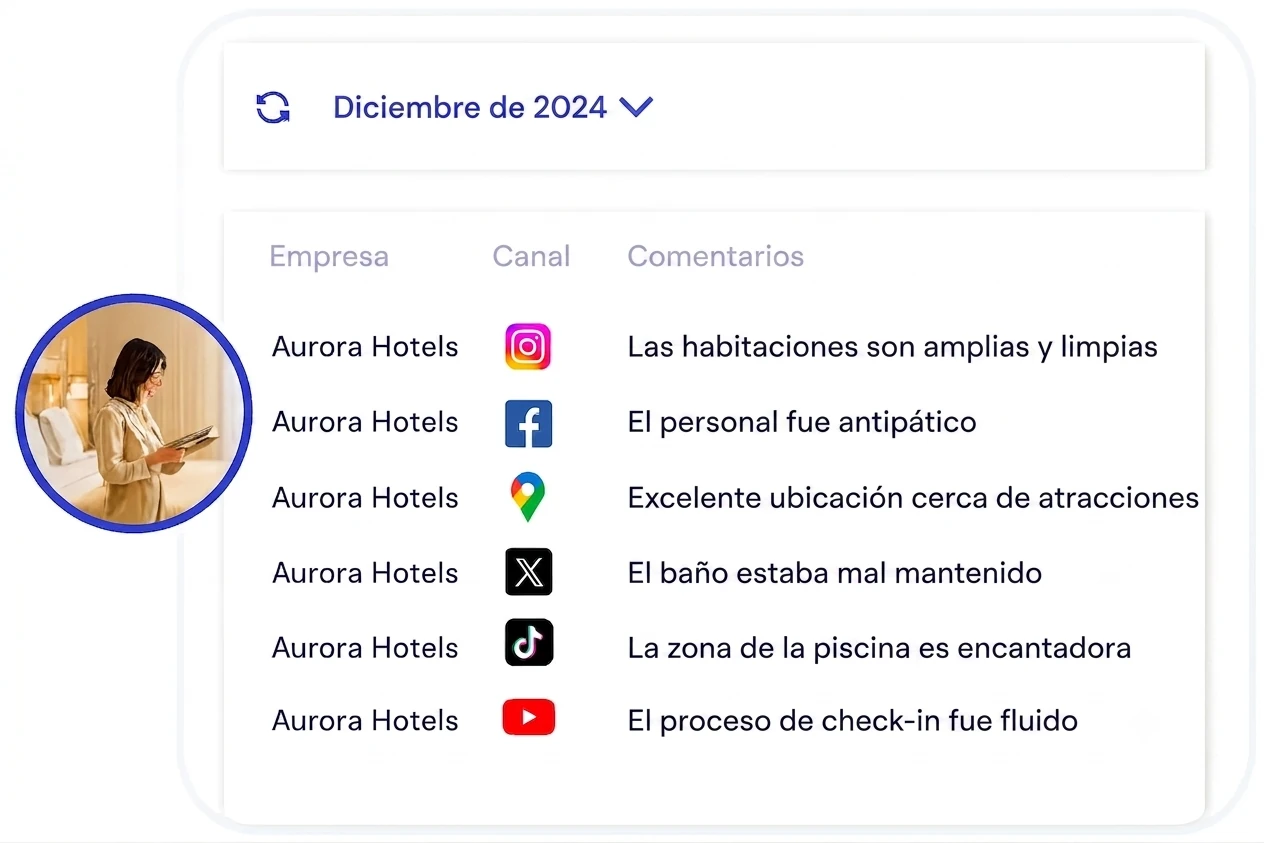
Task: Click Aurora Hotels in the TikTok row
Action: [365, 648]
